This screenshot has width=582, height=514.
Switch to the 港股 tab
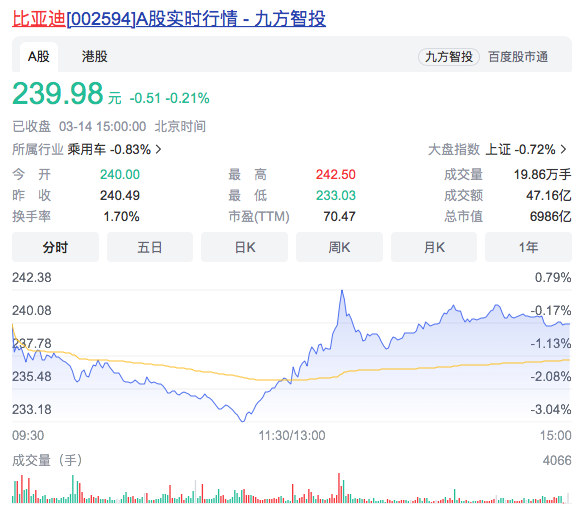[95, 57]
